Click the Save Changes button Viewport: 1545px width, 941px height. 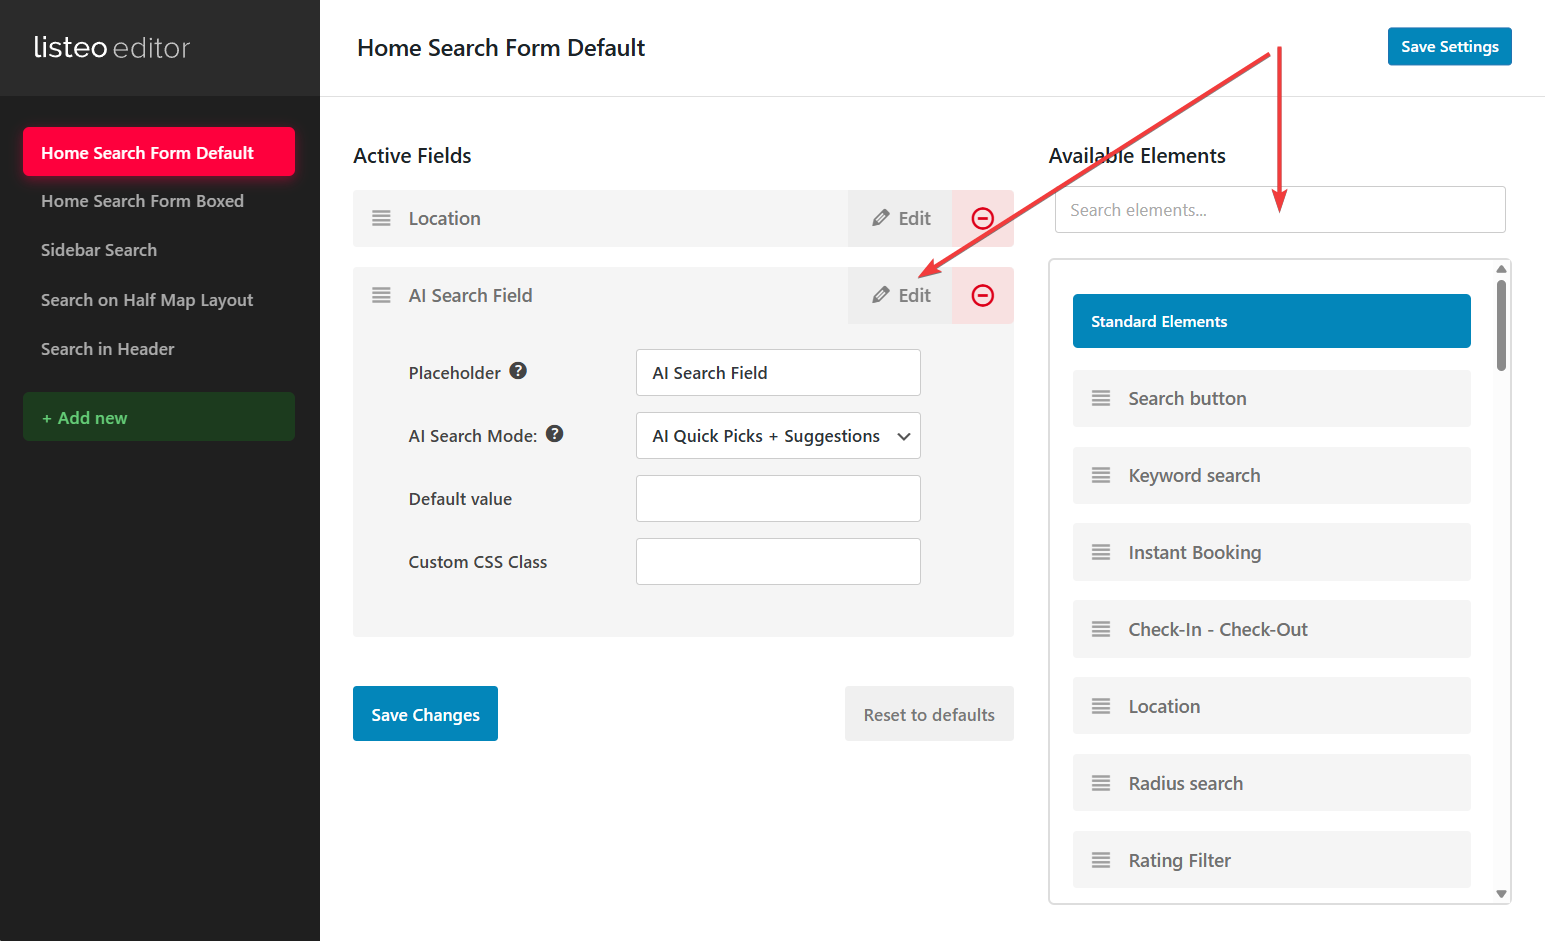tap(425, 714)
